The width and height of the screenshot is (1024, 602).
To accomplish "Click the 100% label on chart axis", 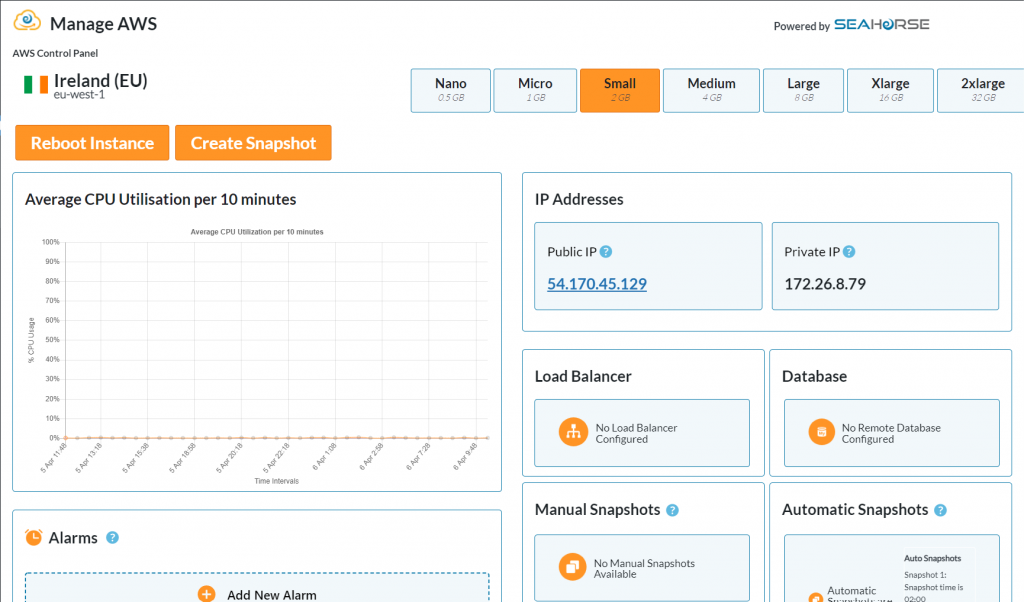I will (x=50, y=242).
